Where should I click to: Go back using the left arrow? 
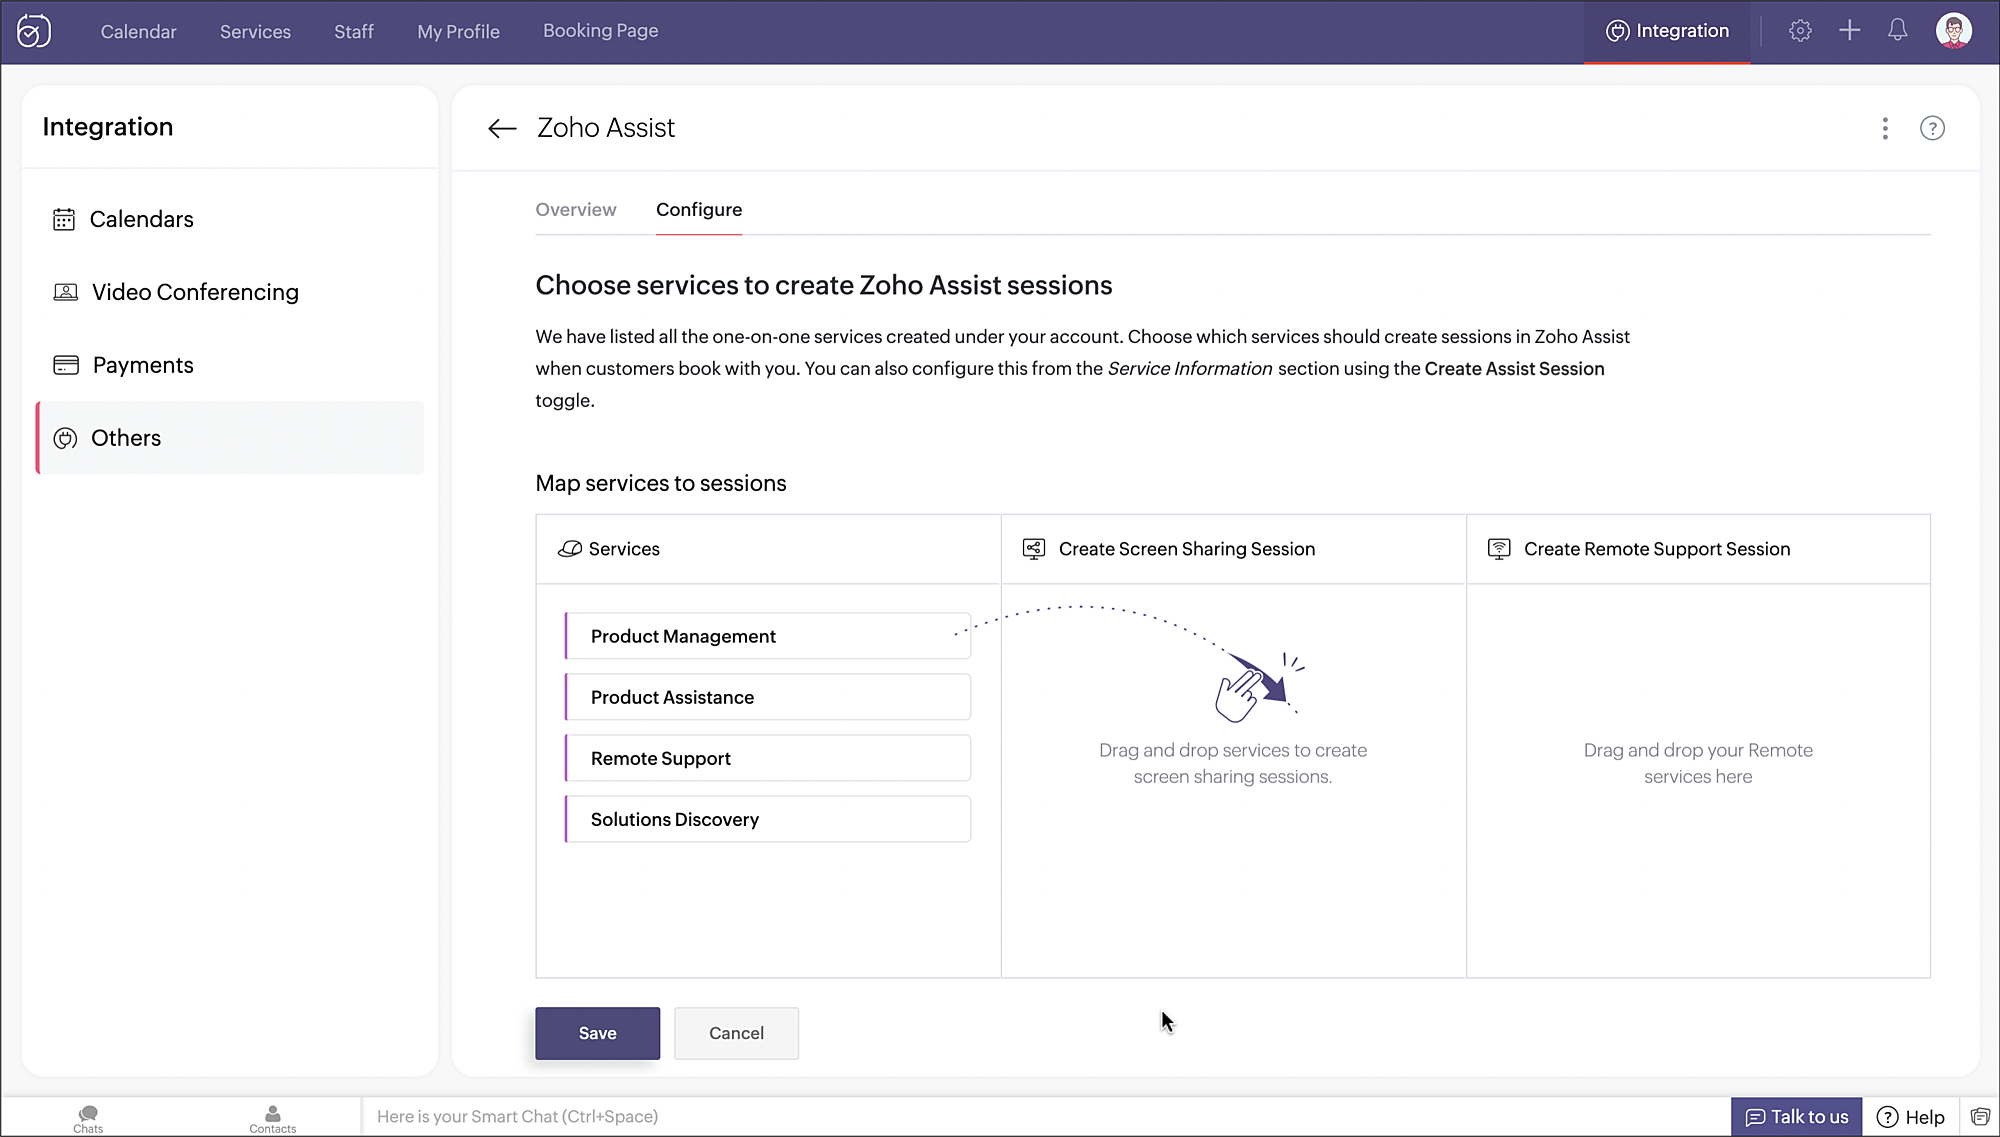tap(502, 128)
